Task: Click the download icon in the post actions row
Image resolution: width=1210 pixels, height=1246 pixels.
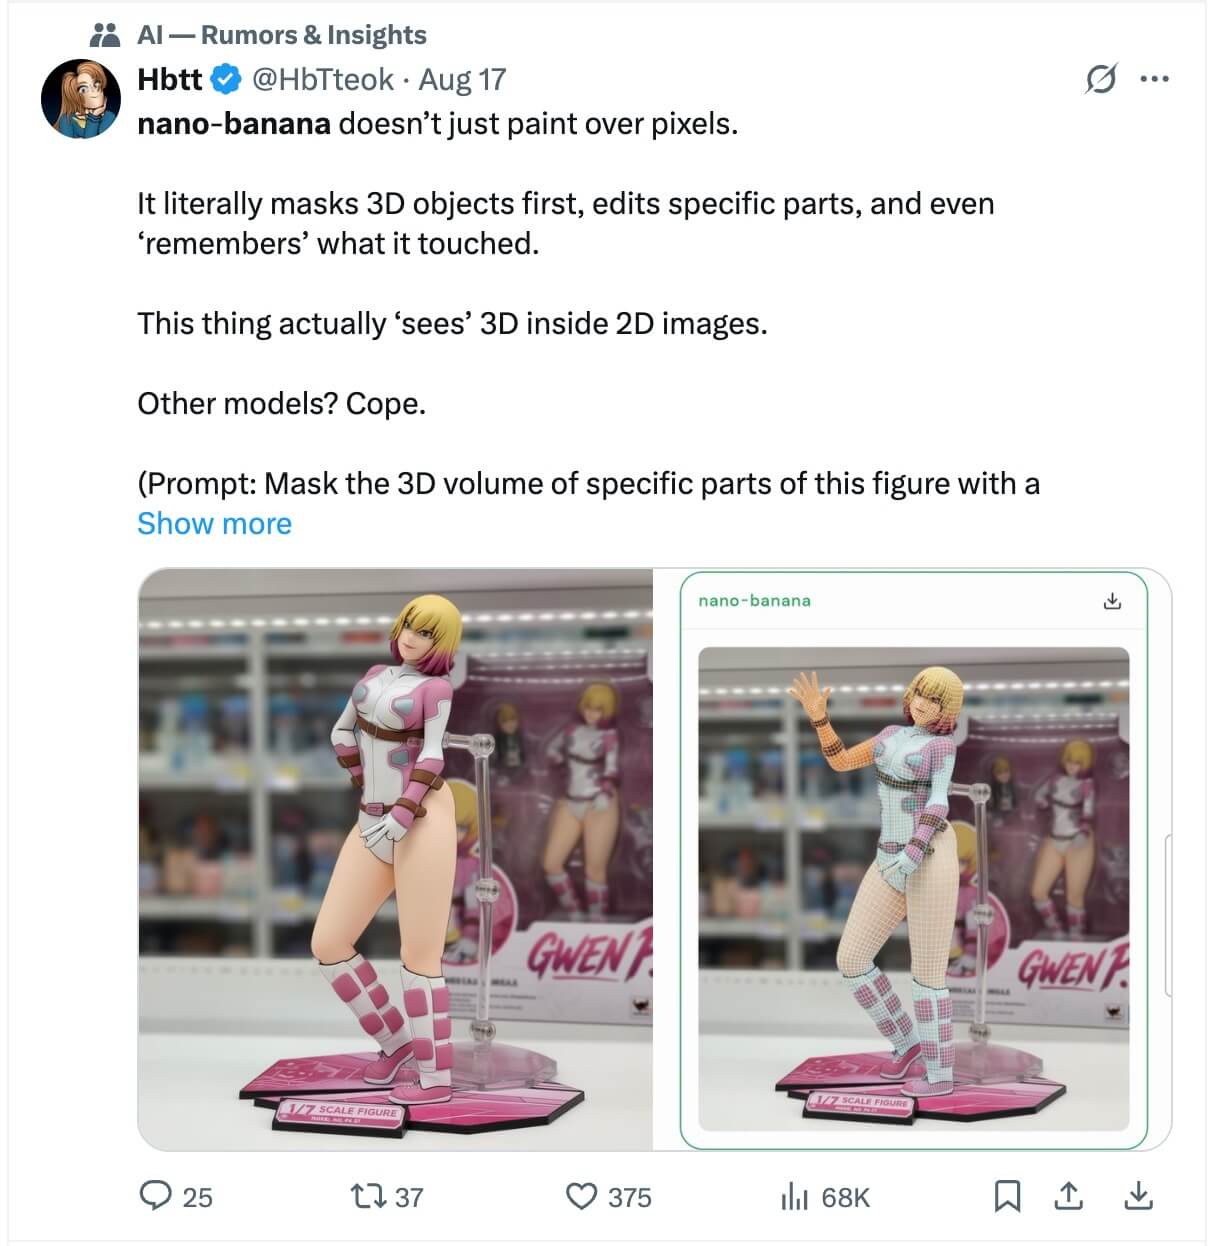Action: pyautogui.click(x=1139, y=1196)
